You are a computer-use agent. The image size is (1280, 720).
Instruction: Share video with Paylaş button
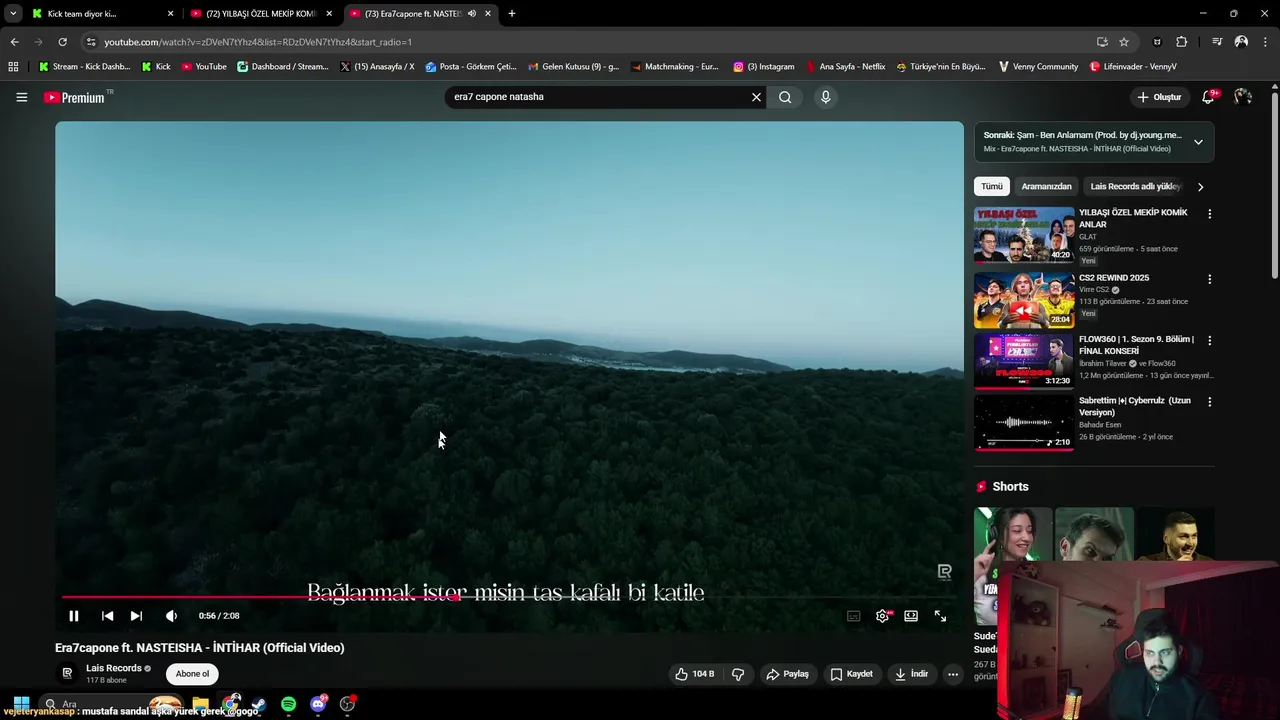click(787, 674)
